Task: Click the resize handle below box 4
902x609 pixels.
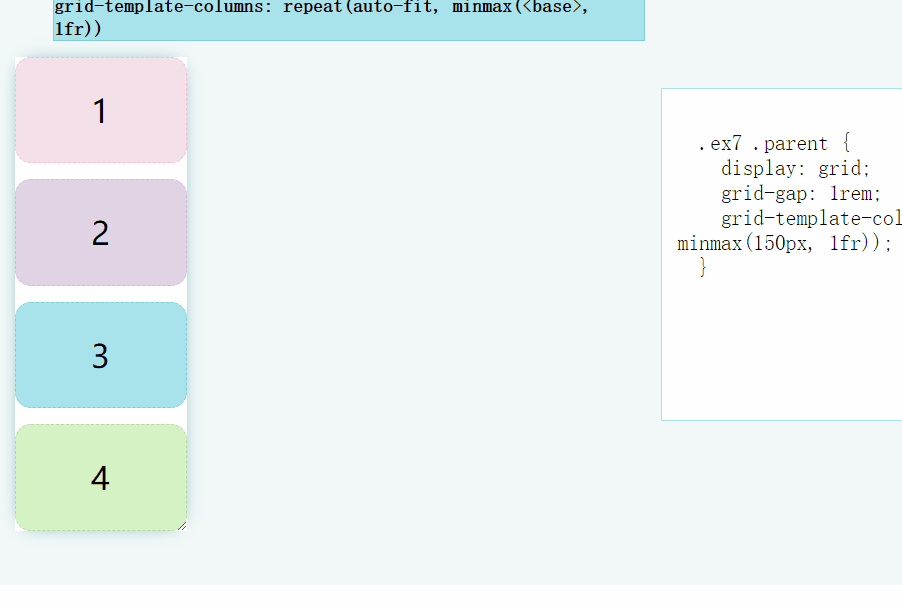Action: coord(182,526)
